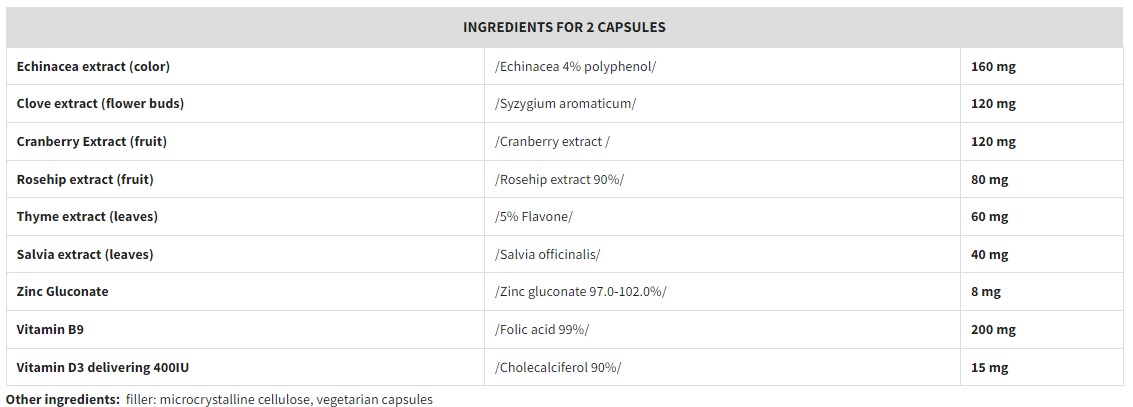Select the '/5% Flavone/' cell

point(533,217)
